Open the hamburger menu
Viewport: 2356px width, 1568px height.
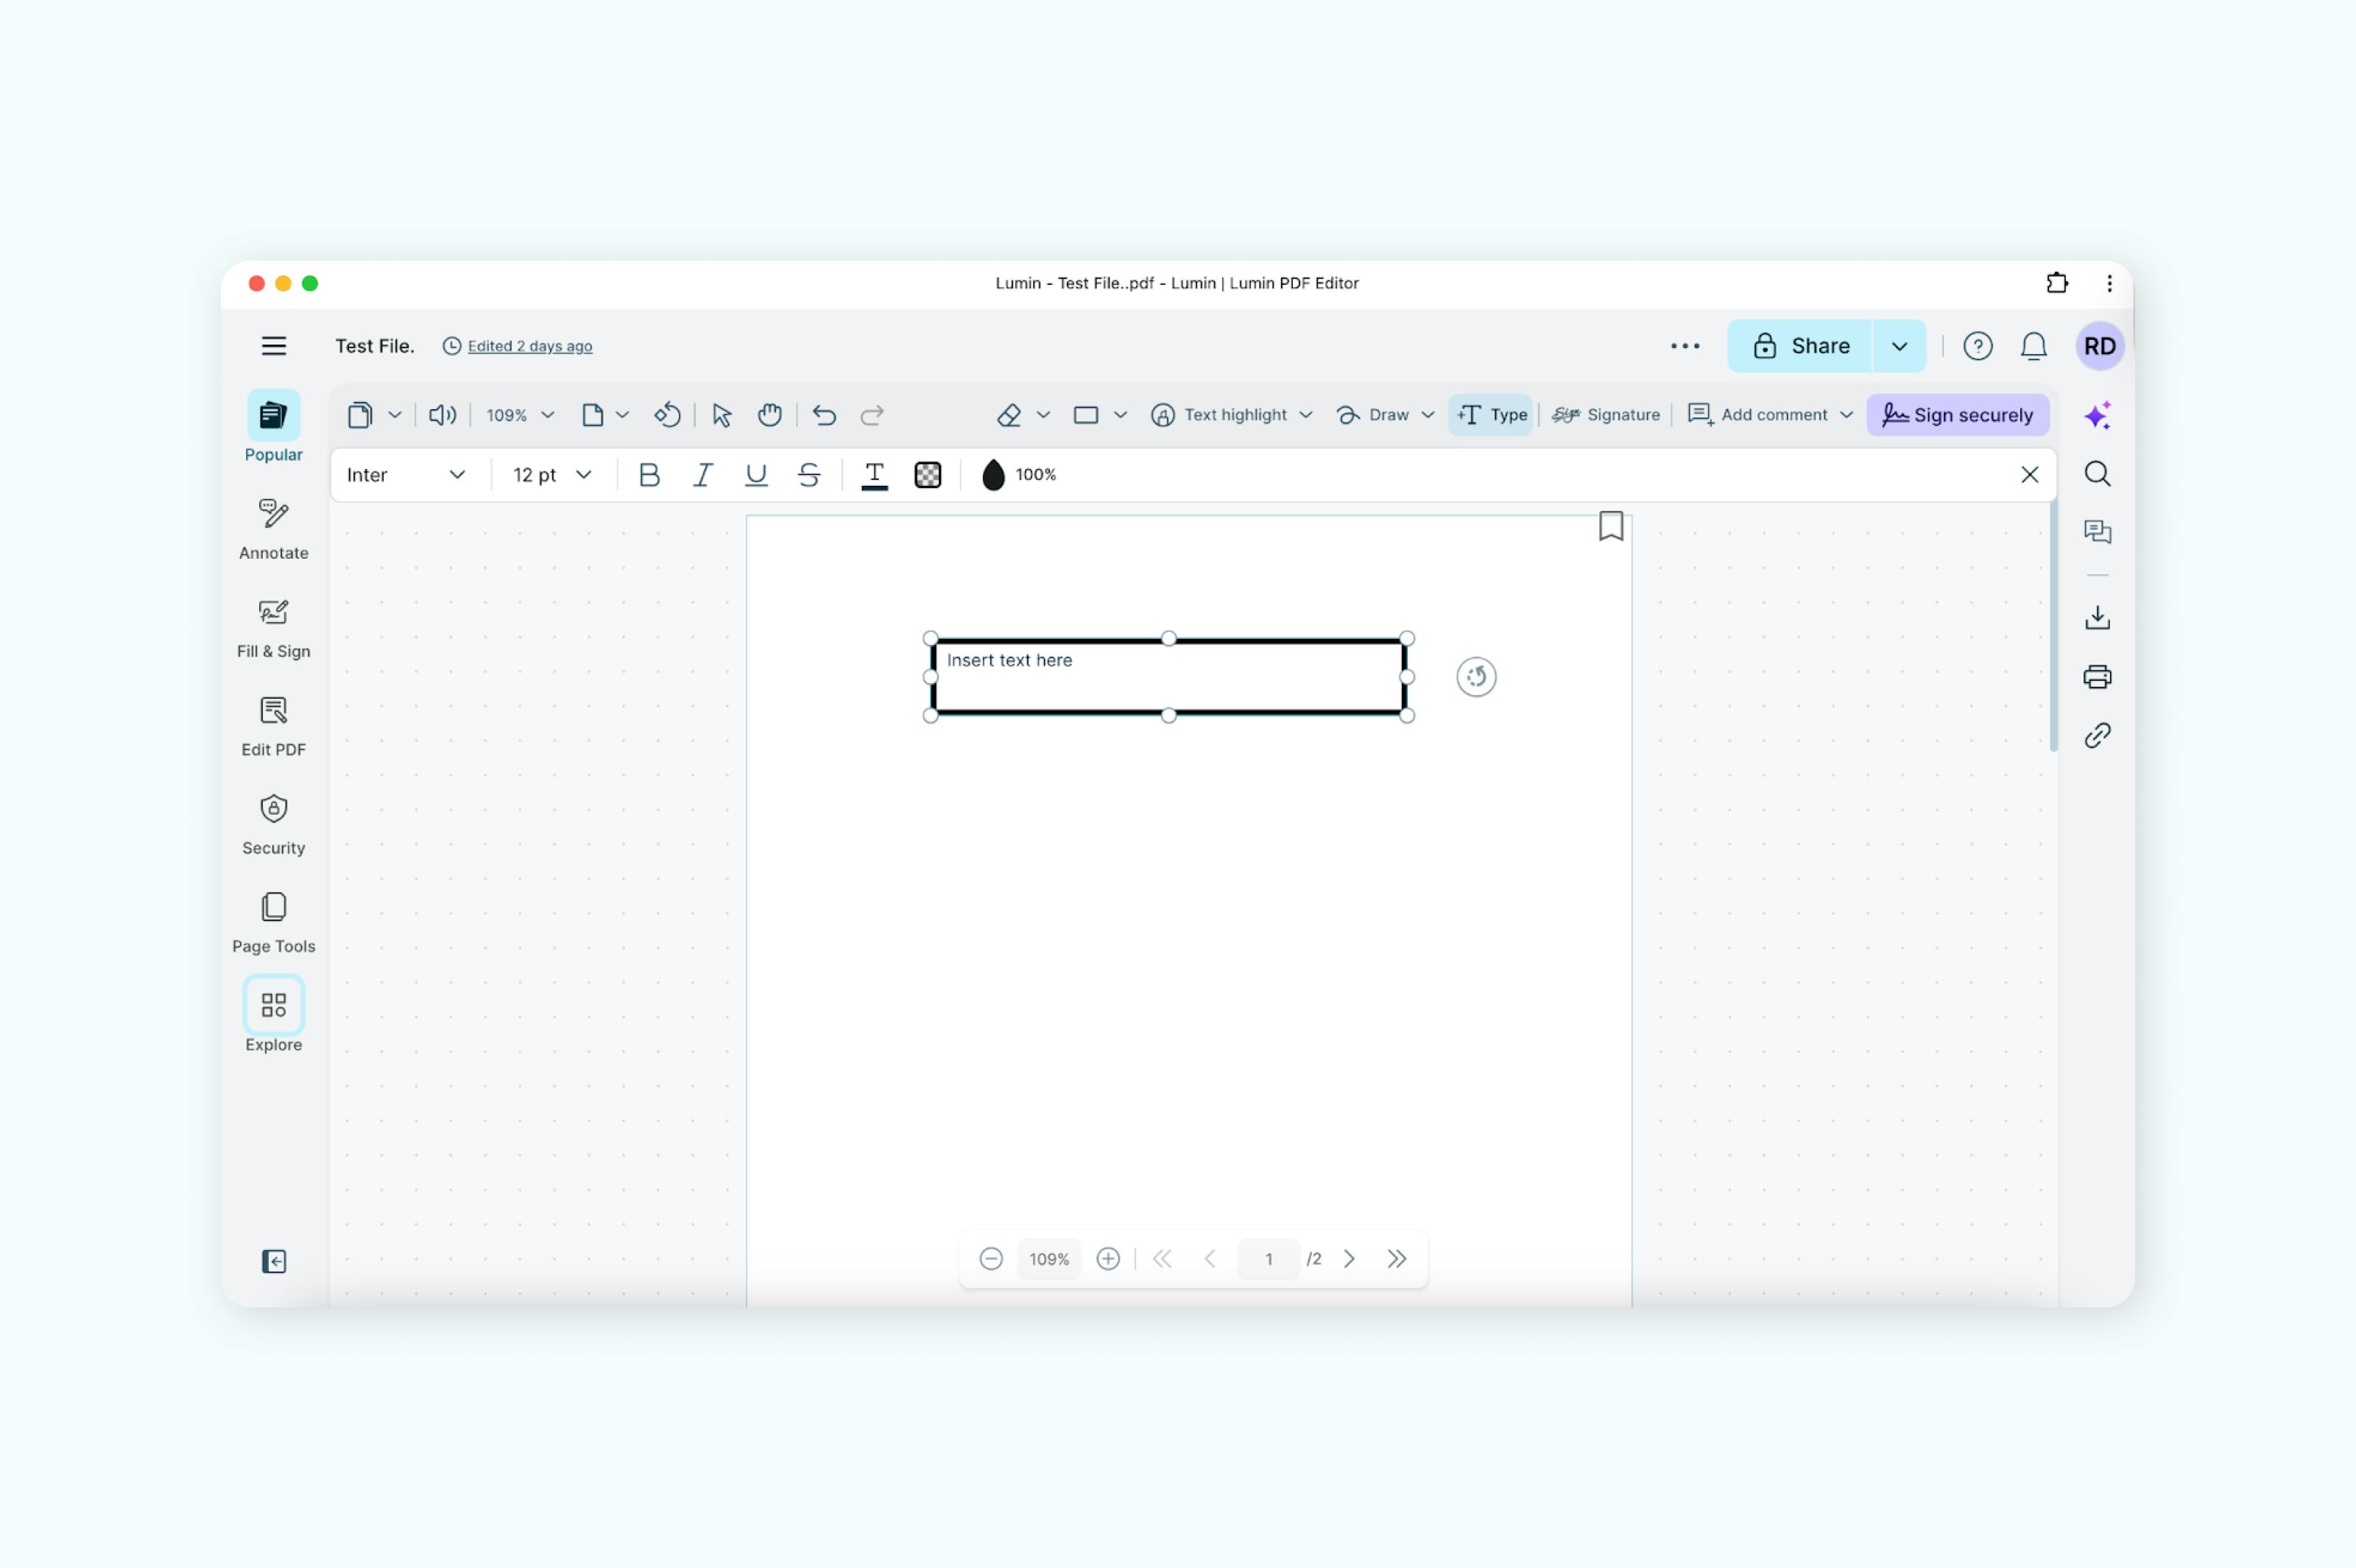(273, 345)
